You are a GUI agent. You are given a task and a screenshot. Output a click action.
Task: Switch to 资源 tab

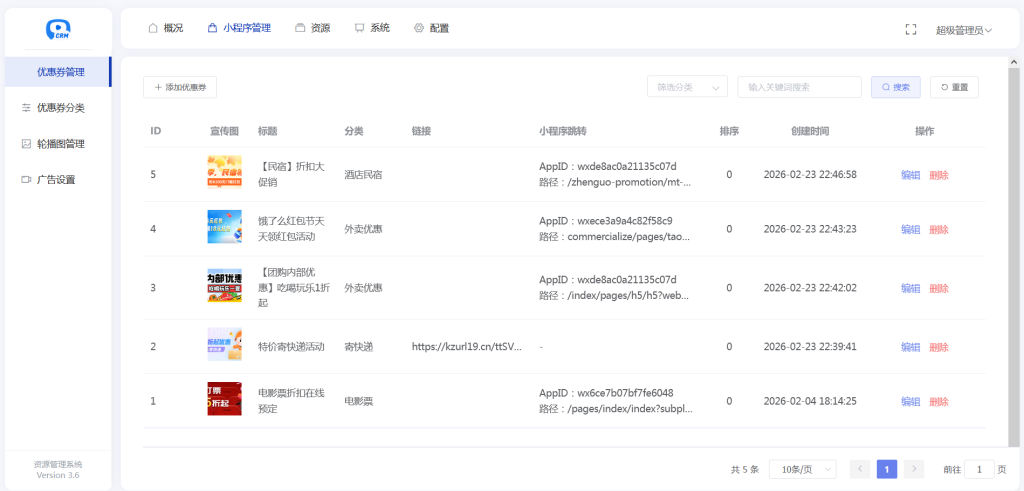312,28
